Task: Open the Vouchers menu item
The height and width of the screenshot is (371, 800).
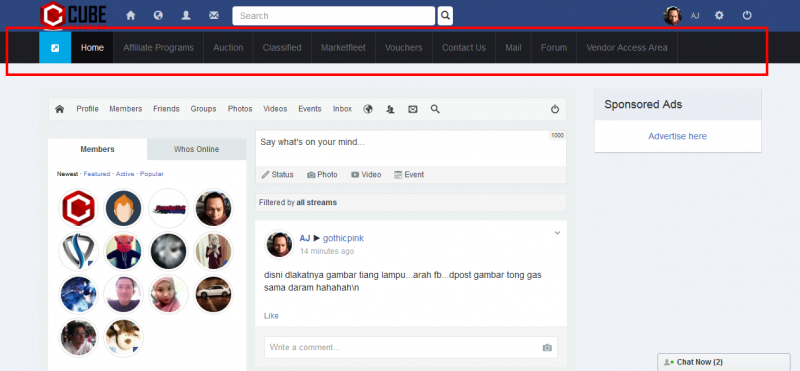Action: click(404, 47)
